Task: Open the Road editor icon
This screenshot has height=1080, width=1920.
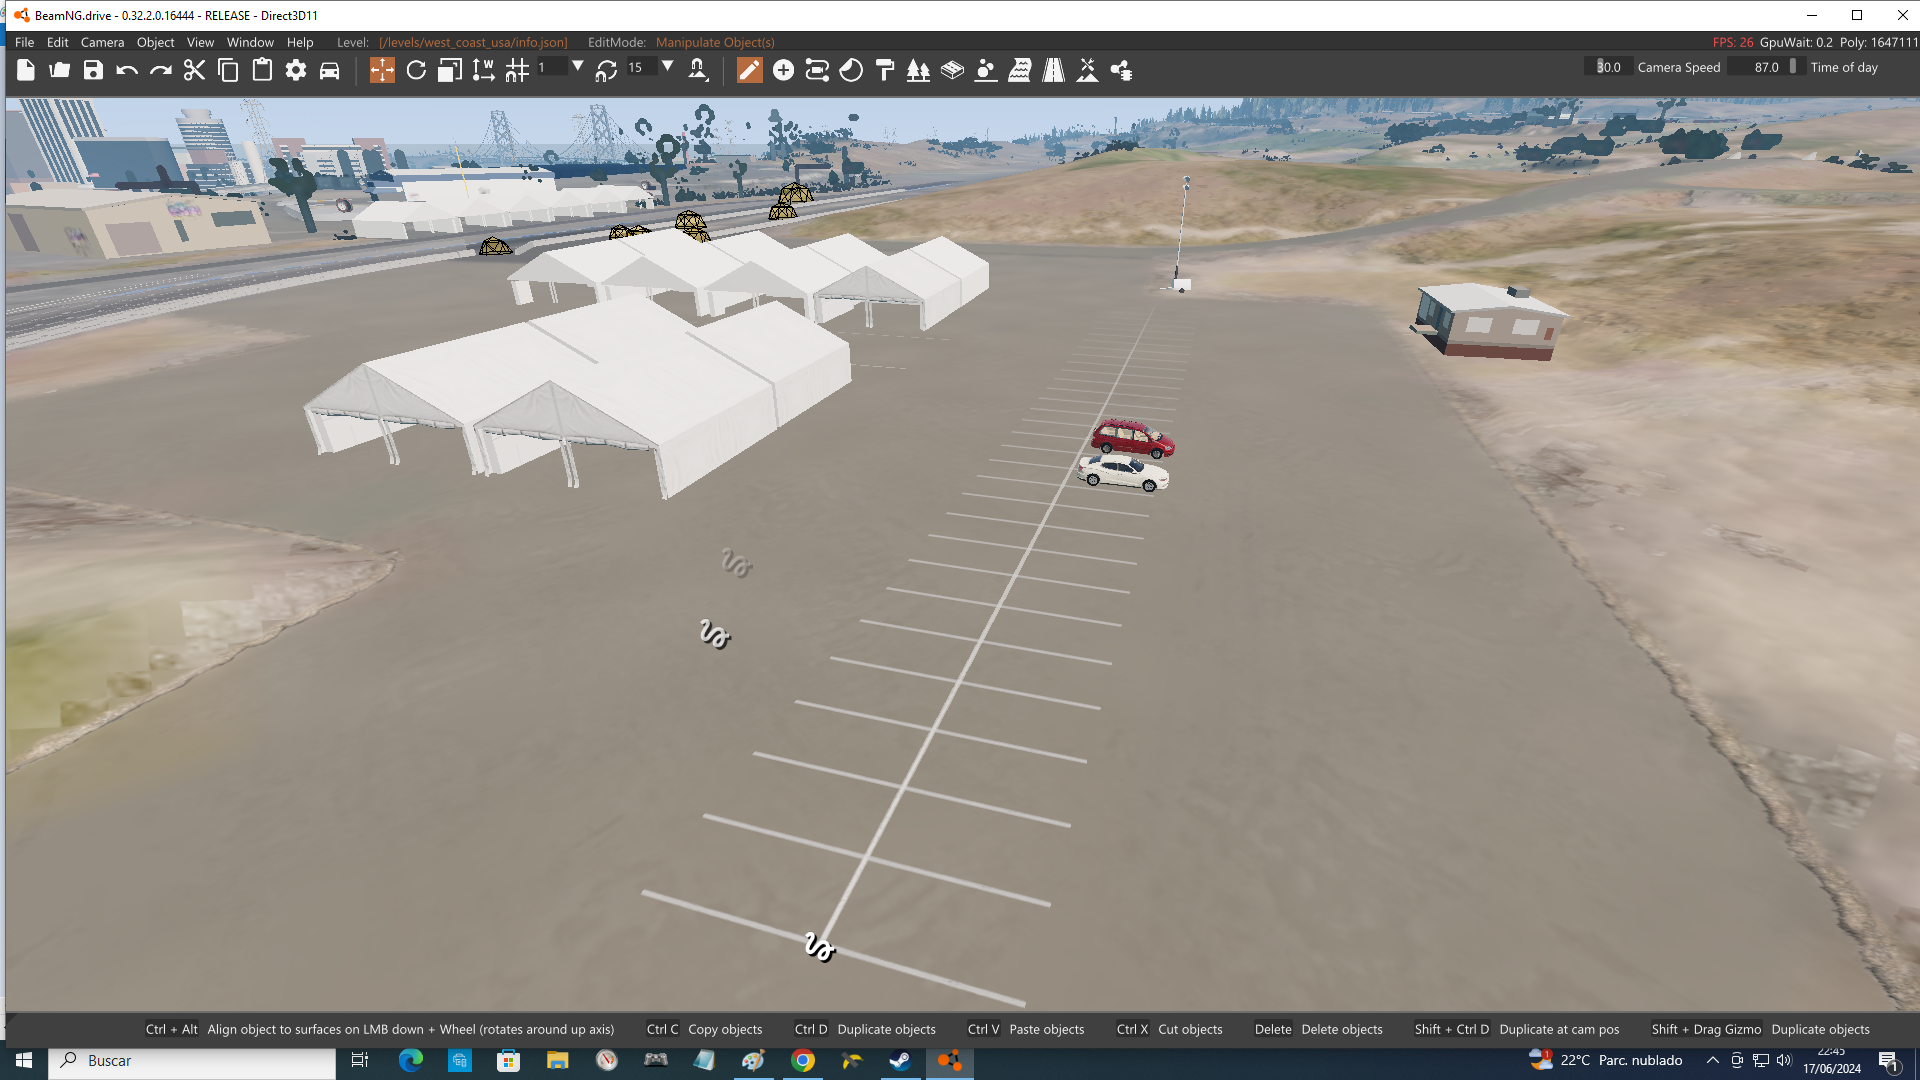Action: [1053, 70]
